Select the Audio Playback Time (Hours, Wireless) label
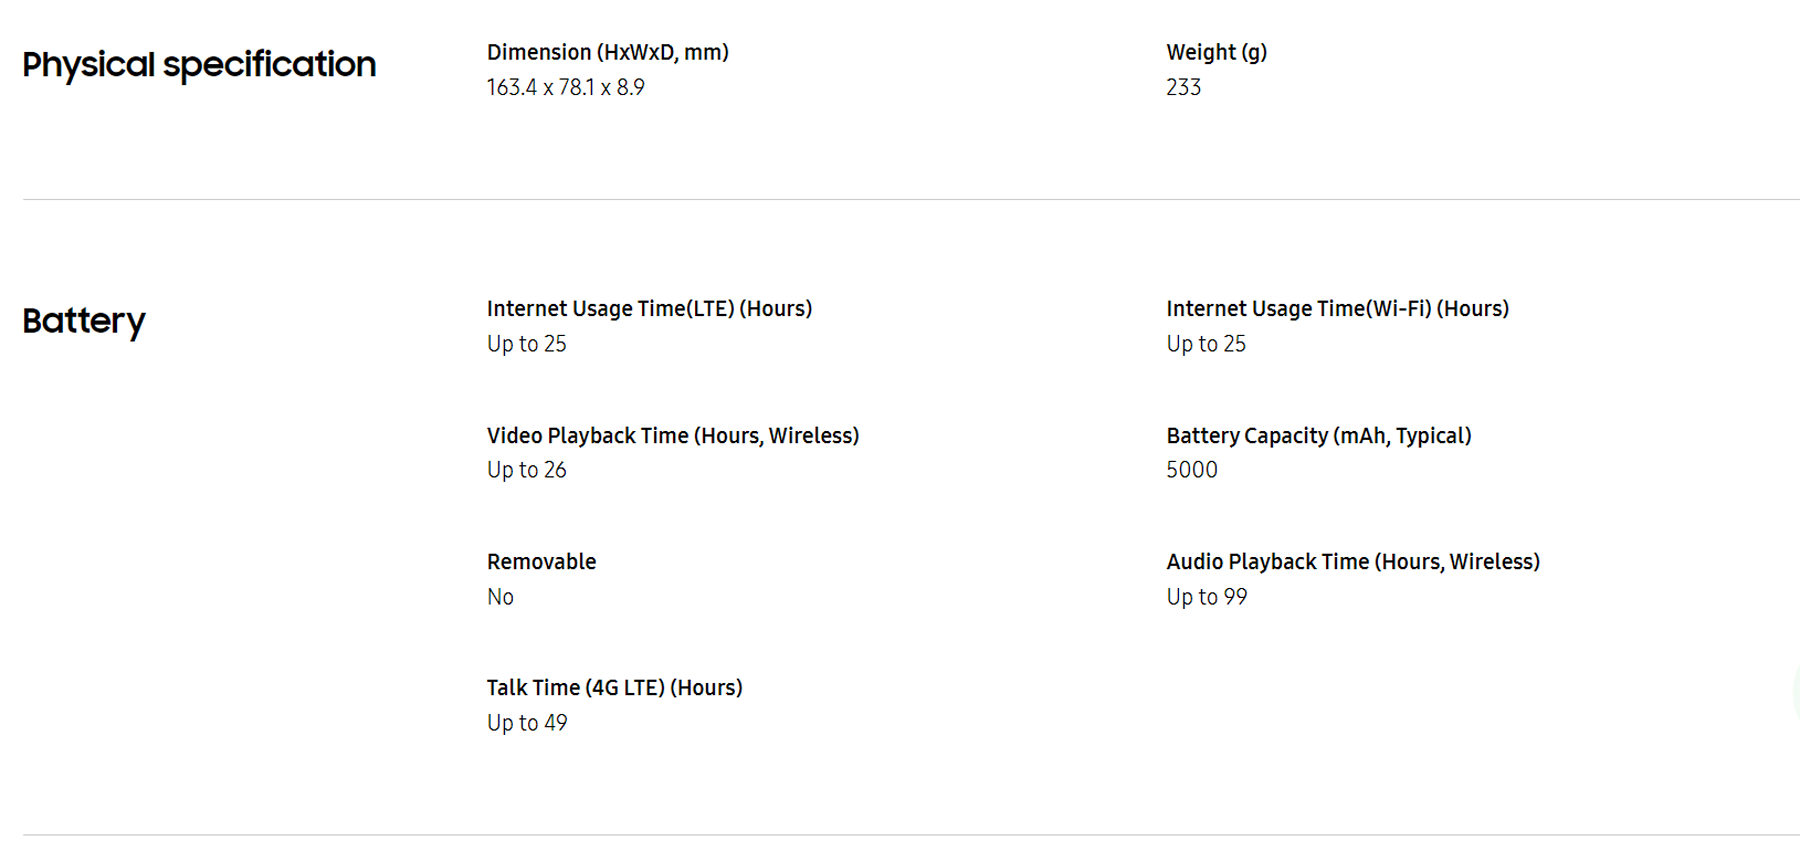 point(1353,562)
